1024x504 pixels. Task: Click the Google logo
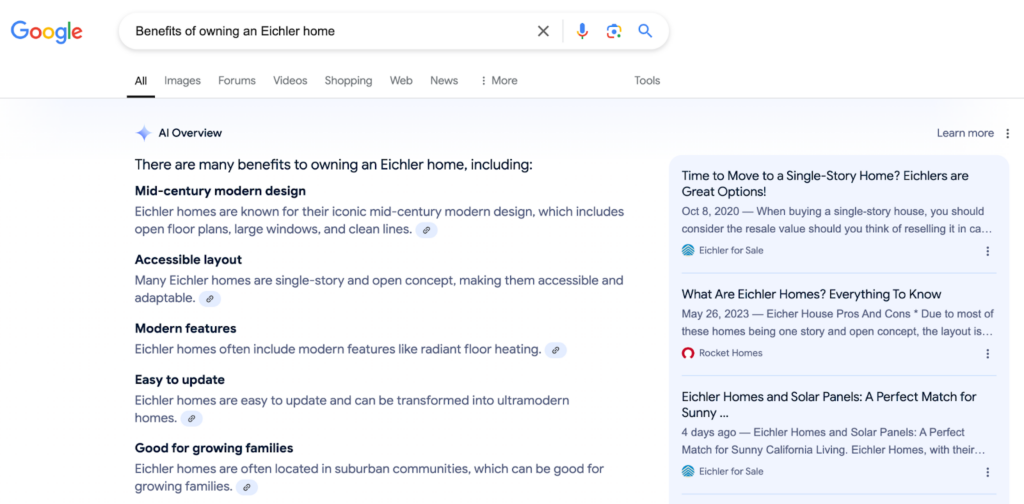point(46,32)
